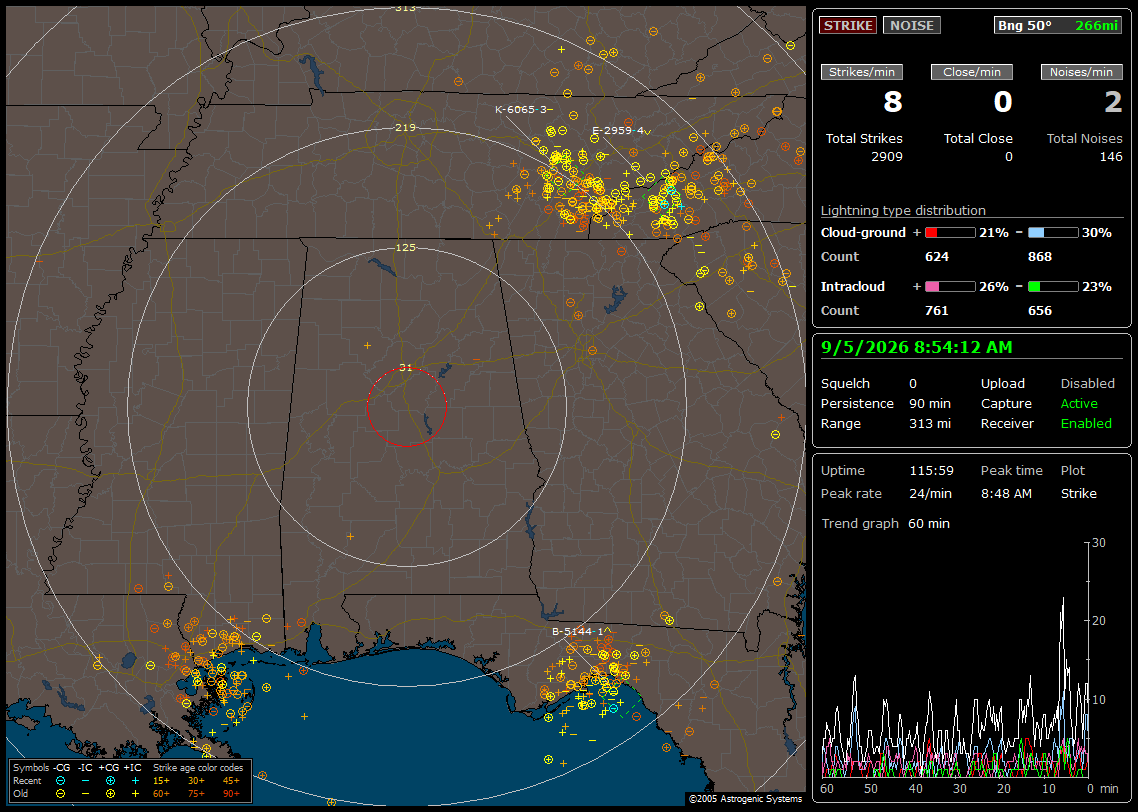The width and height of the screenshot is (1138, 812).
Task: Select the Strikes/min counter label
Action: tap(861, 72)
